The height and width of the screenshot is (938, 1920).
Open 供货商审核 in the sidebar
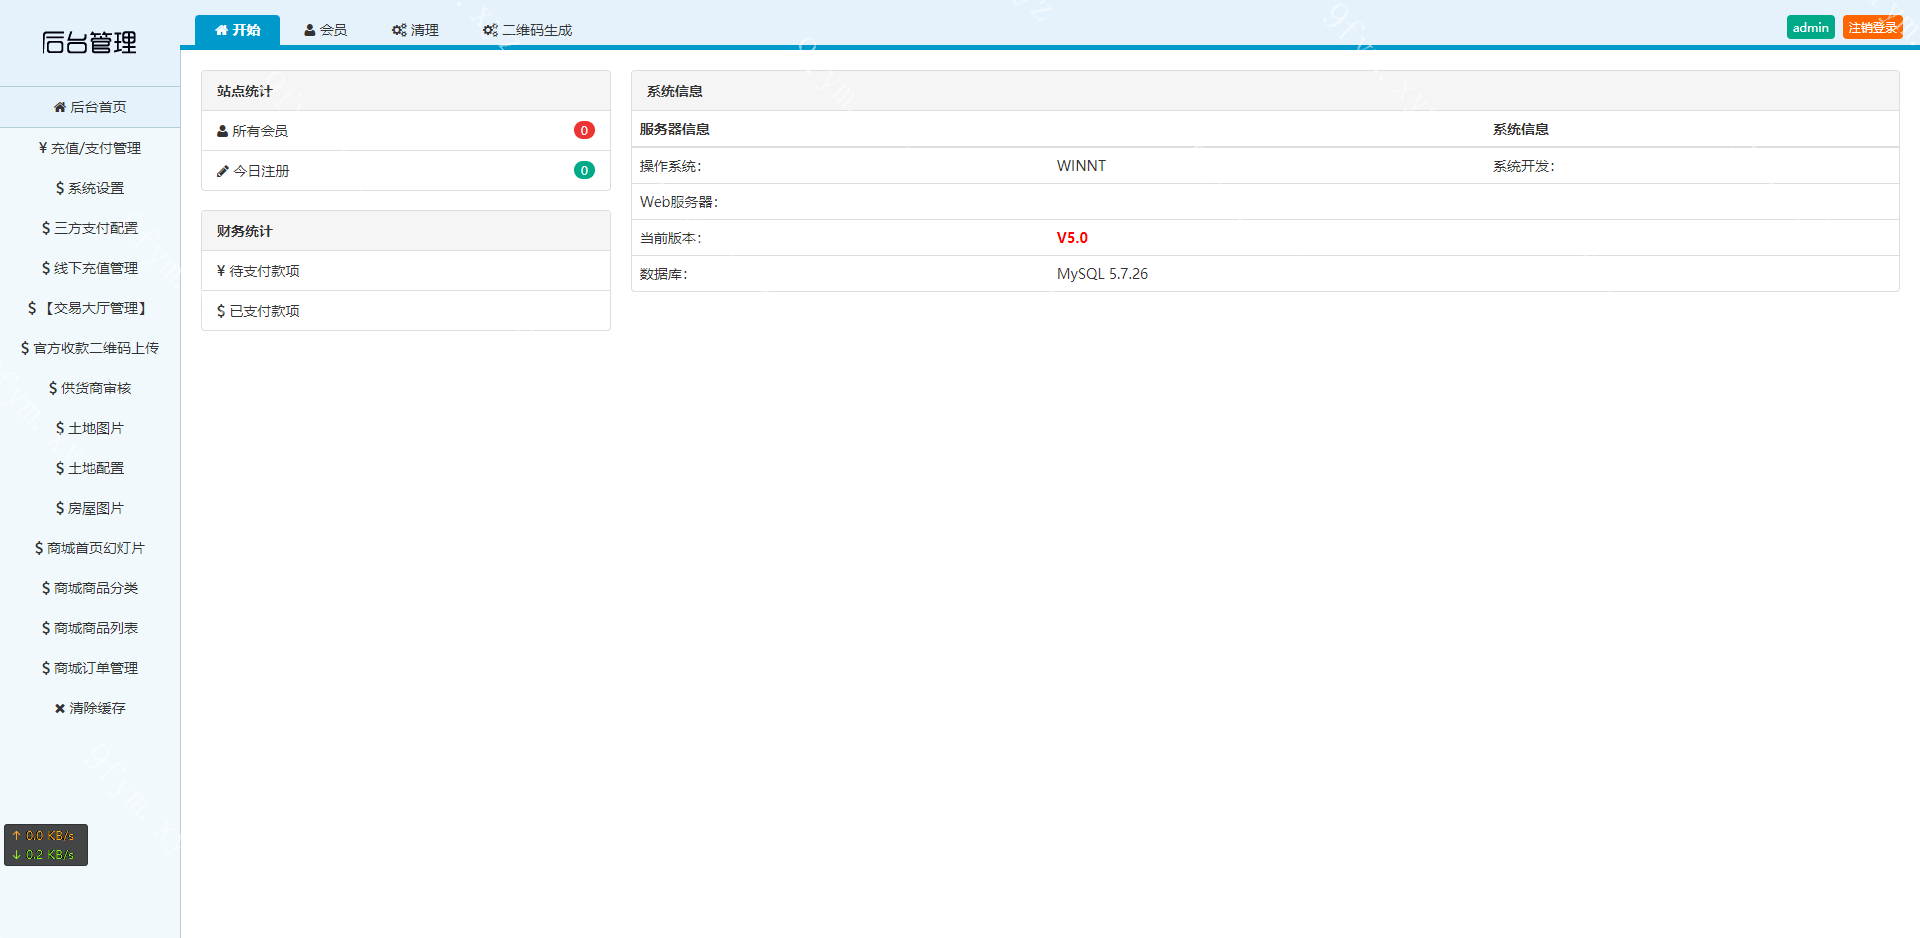pyautogui.click(x=90, y=388)
